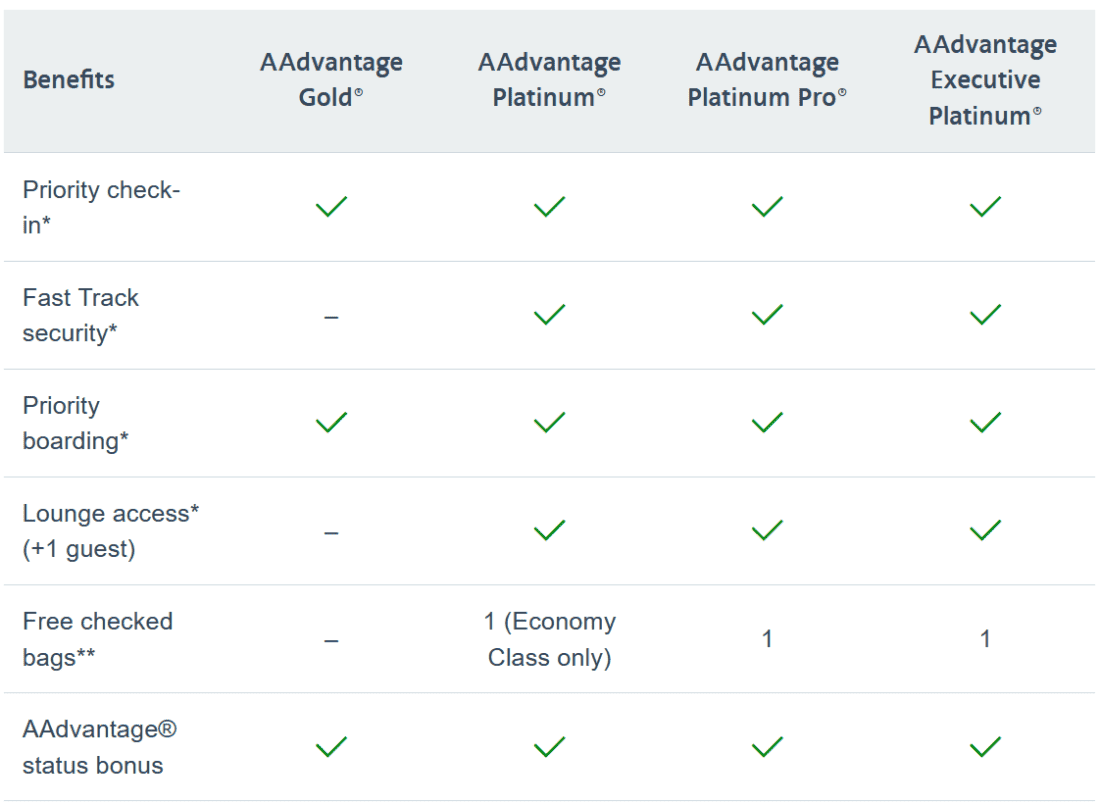Click Priority check-in checkmark under Executive Platinum
The height and width of the screenshot is (805, 1100).
tap(985, 207)
